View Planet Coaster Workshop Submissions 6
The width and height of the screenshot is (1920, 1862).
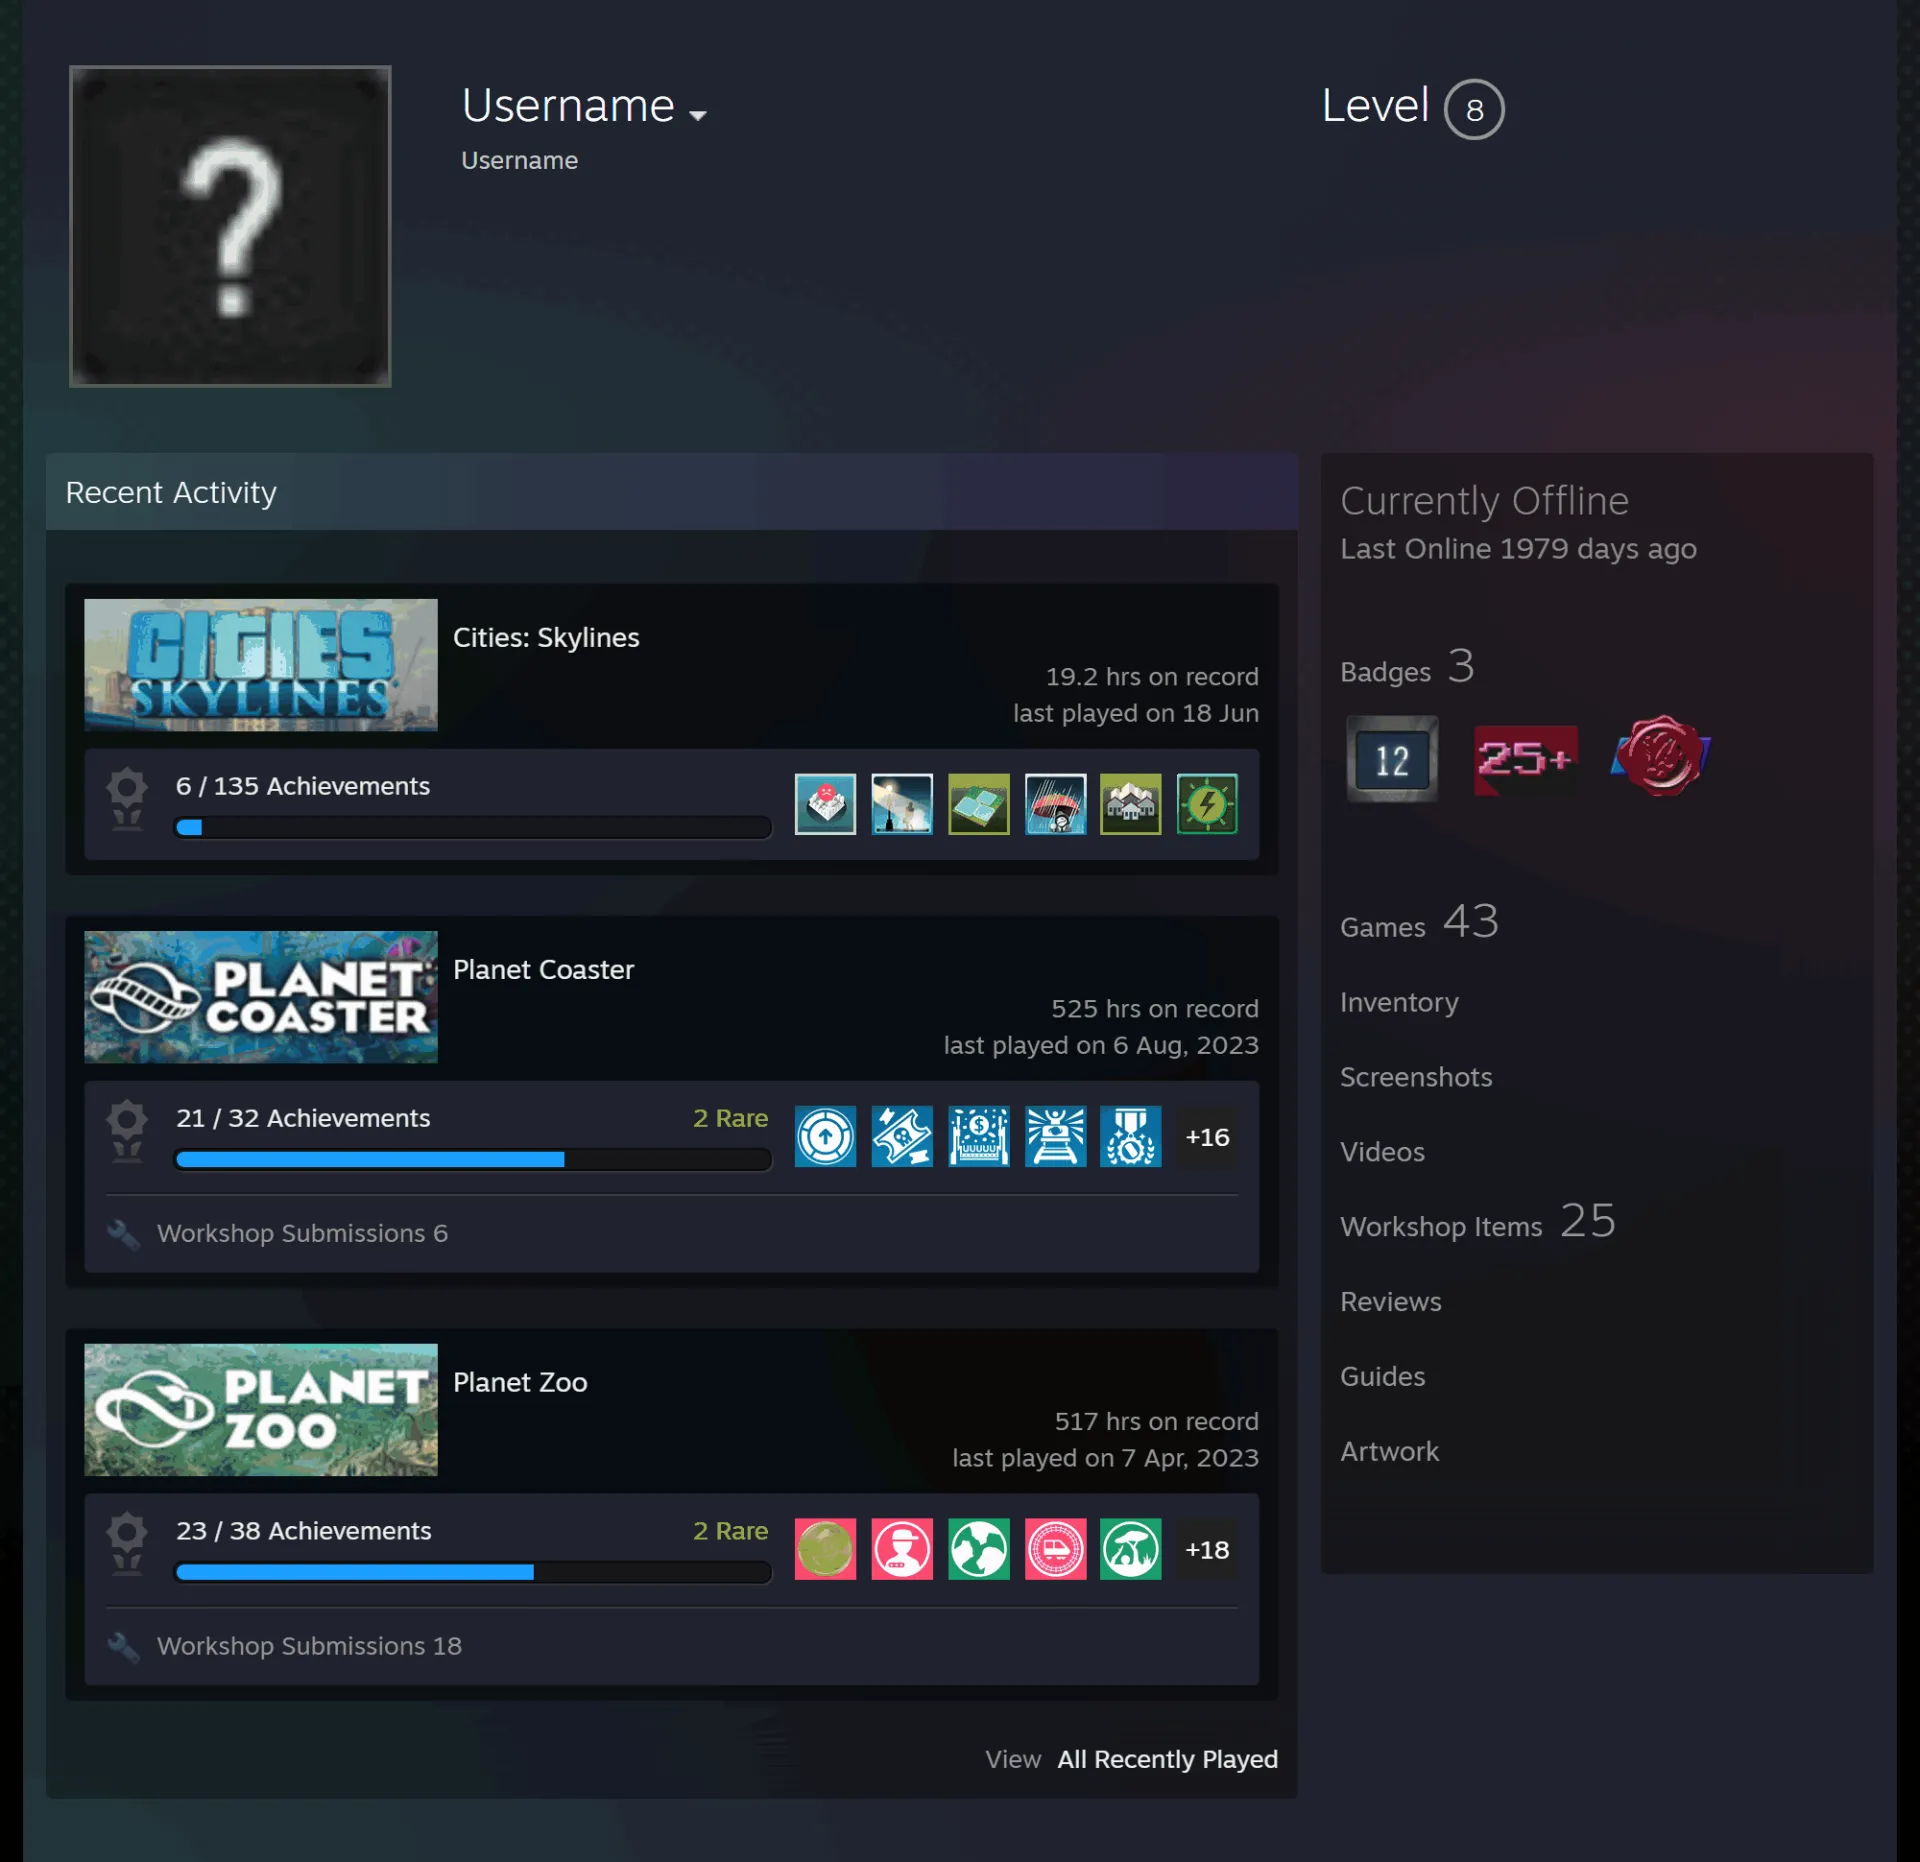302,1233
